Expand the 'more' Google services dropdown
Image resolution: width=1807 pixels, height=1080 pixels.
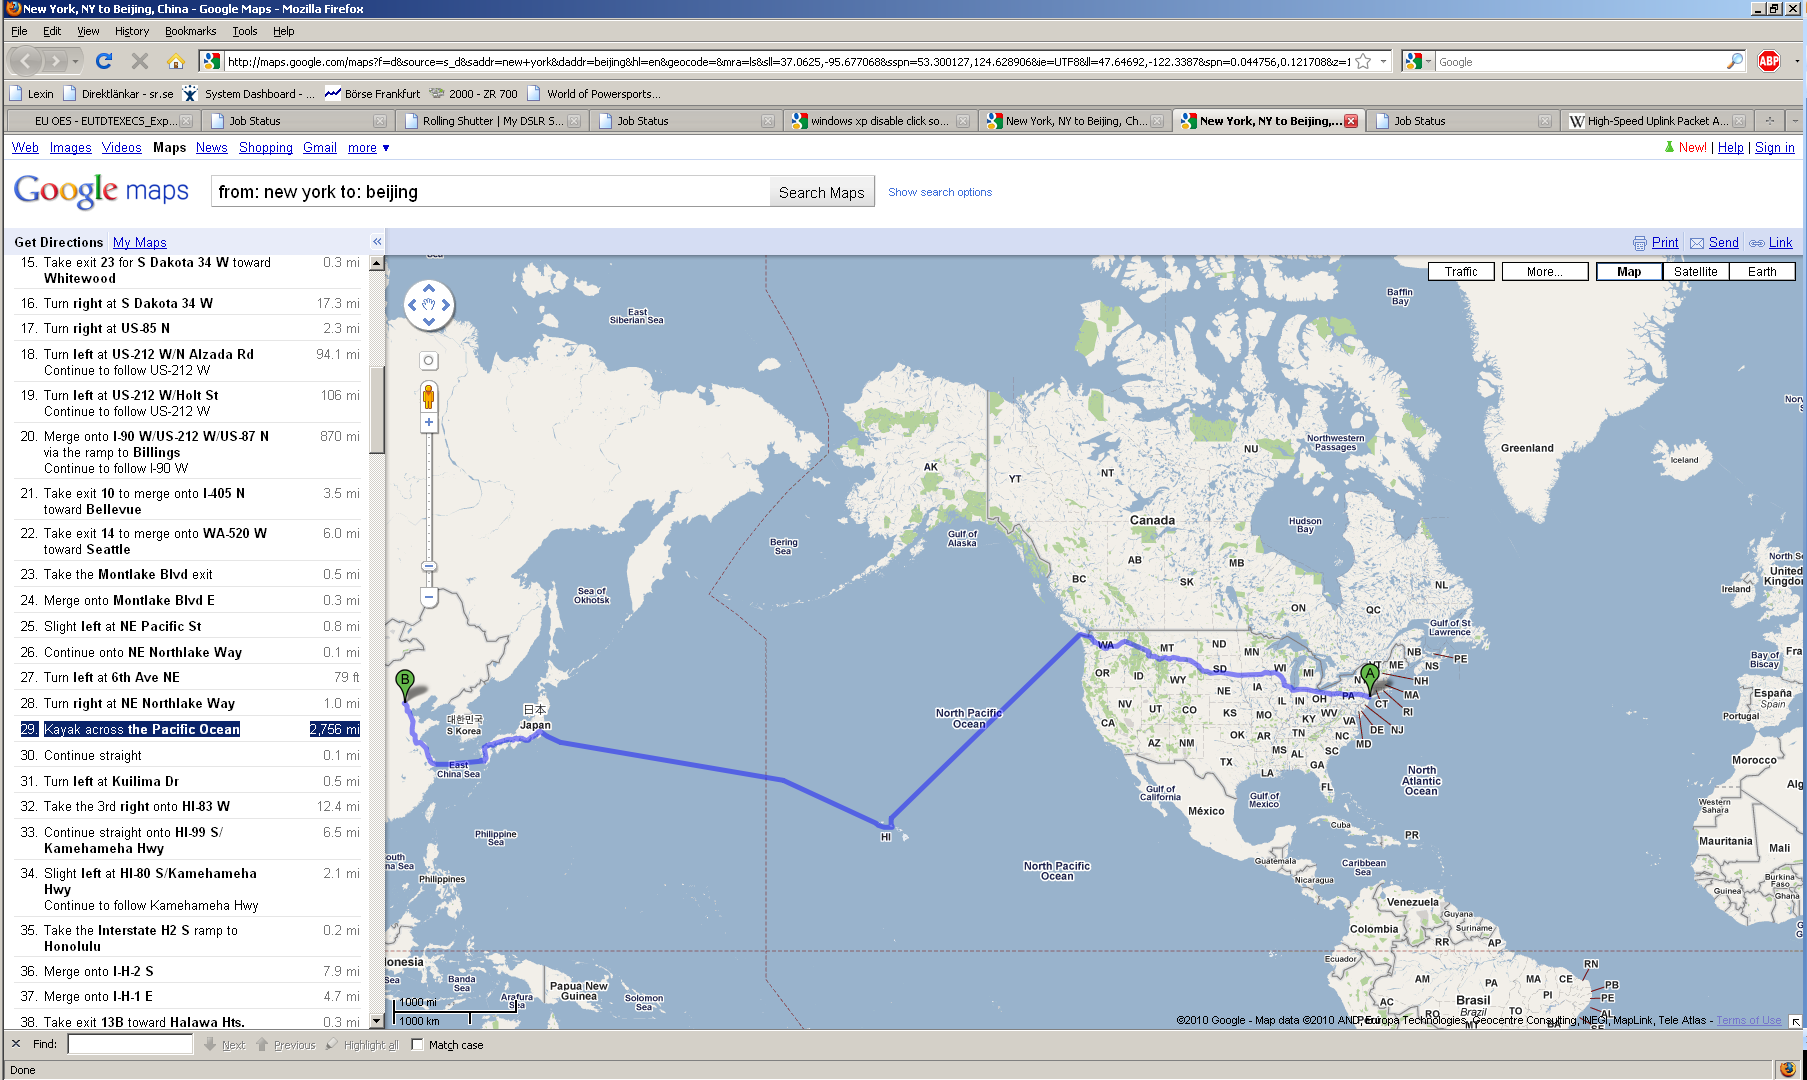click(x=369, y=148)
